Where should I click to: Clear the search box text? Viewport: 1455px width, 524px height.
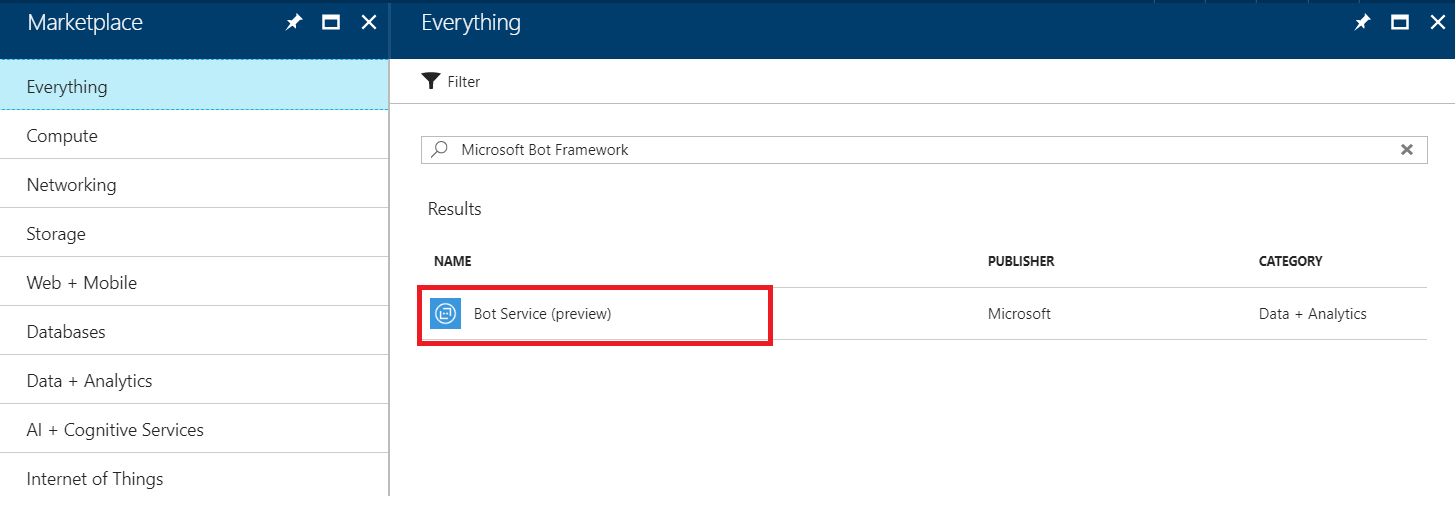[1407, 150]
